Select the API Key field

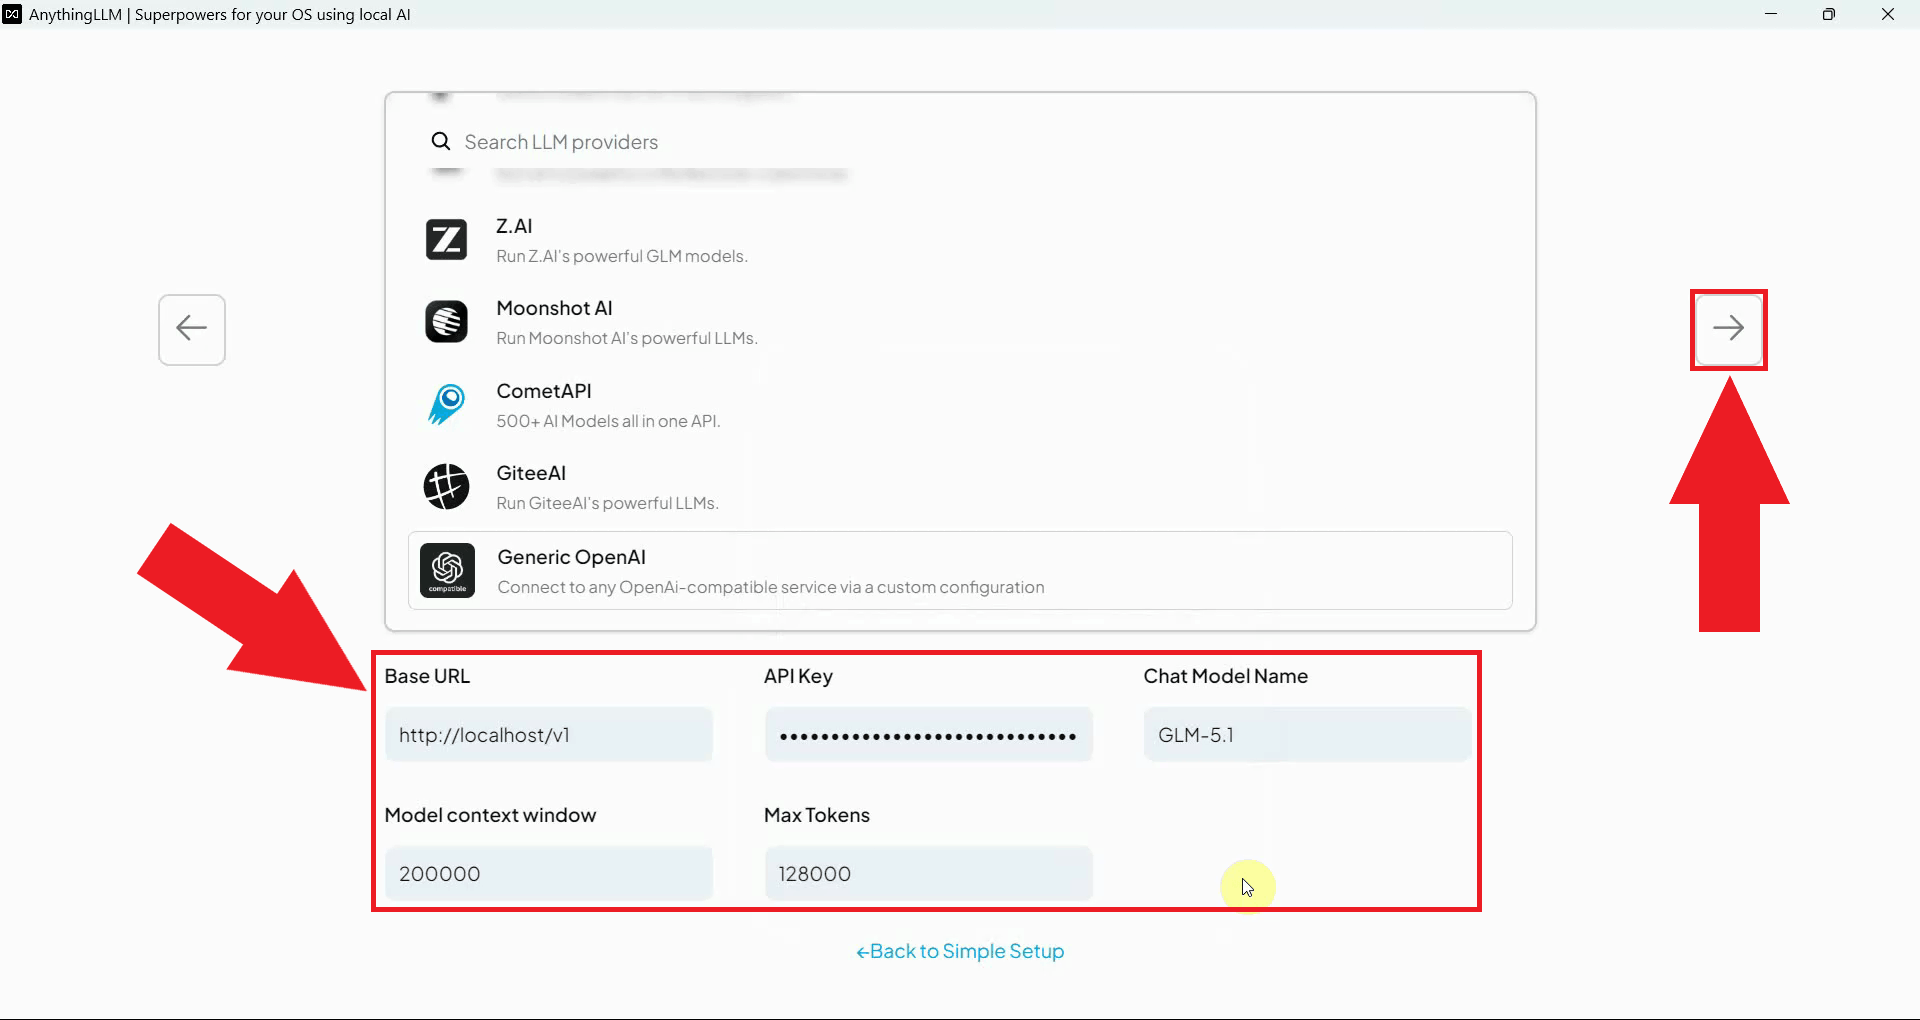(928, 734)
